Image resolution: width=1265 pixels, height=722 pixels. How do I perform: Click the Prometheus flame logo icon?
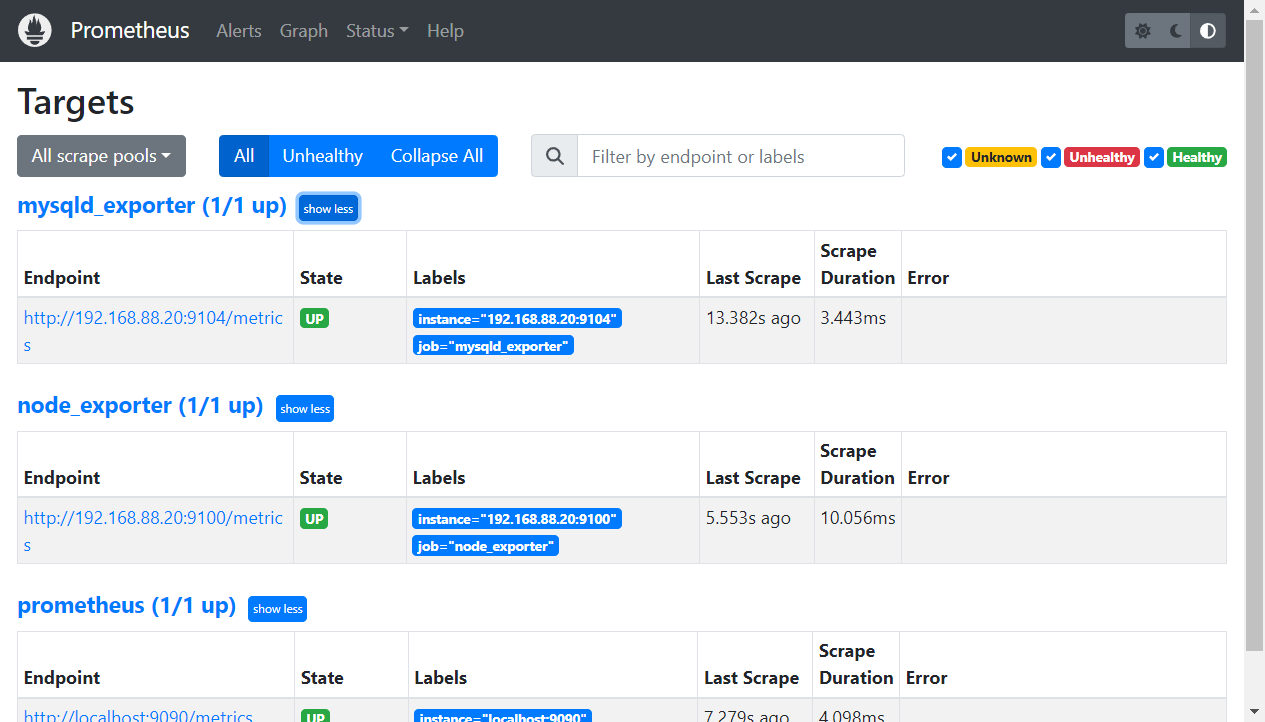tap(35, 31)
